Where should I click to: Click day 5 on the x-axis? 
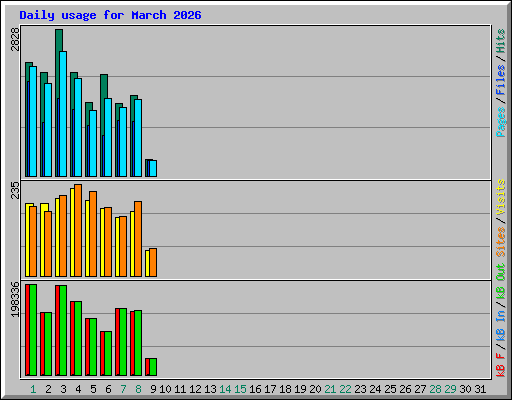click(93, 389)
